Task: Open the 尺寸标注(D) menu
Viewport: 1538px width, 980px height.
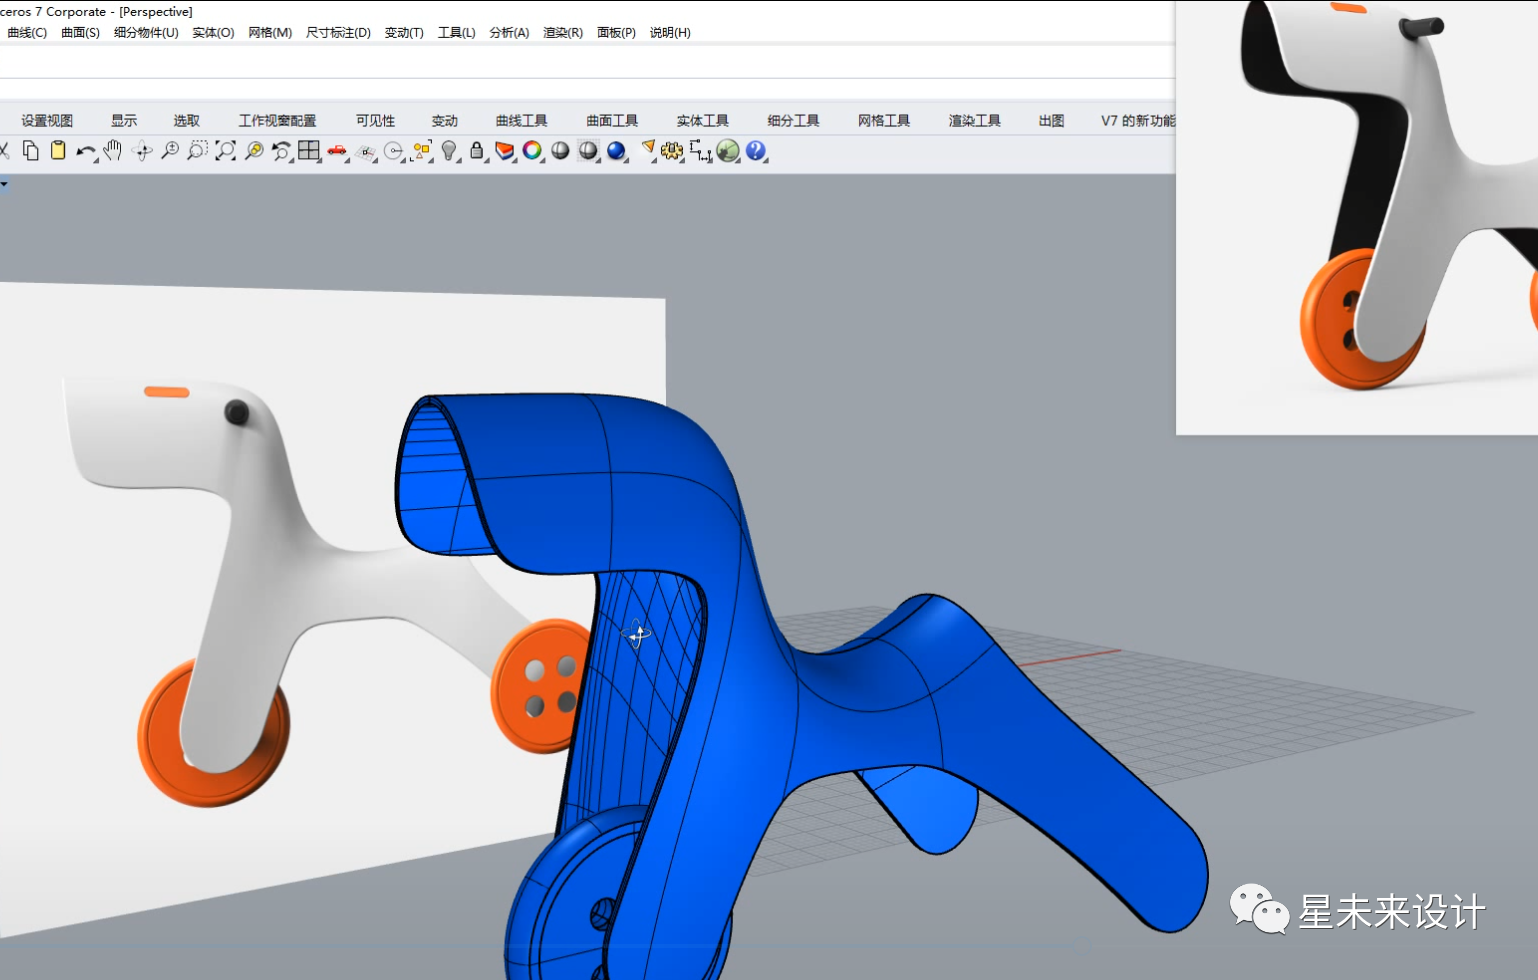Action: [x=338, y=33]
